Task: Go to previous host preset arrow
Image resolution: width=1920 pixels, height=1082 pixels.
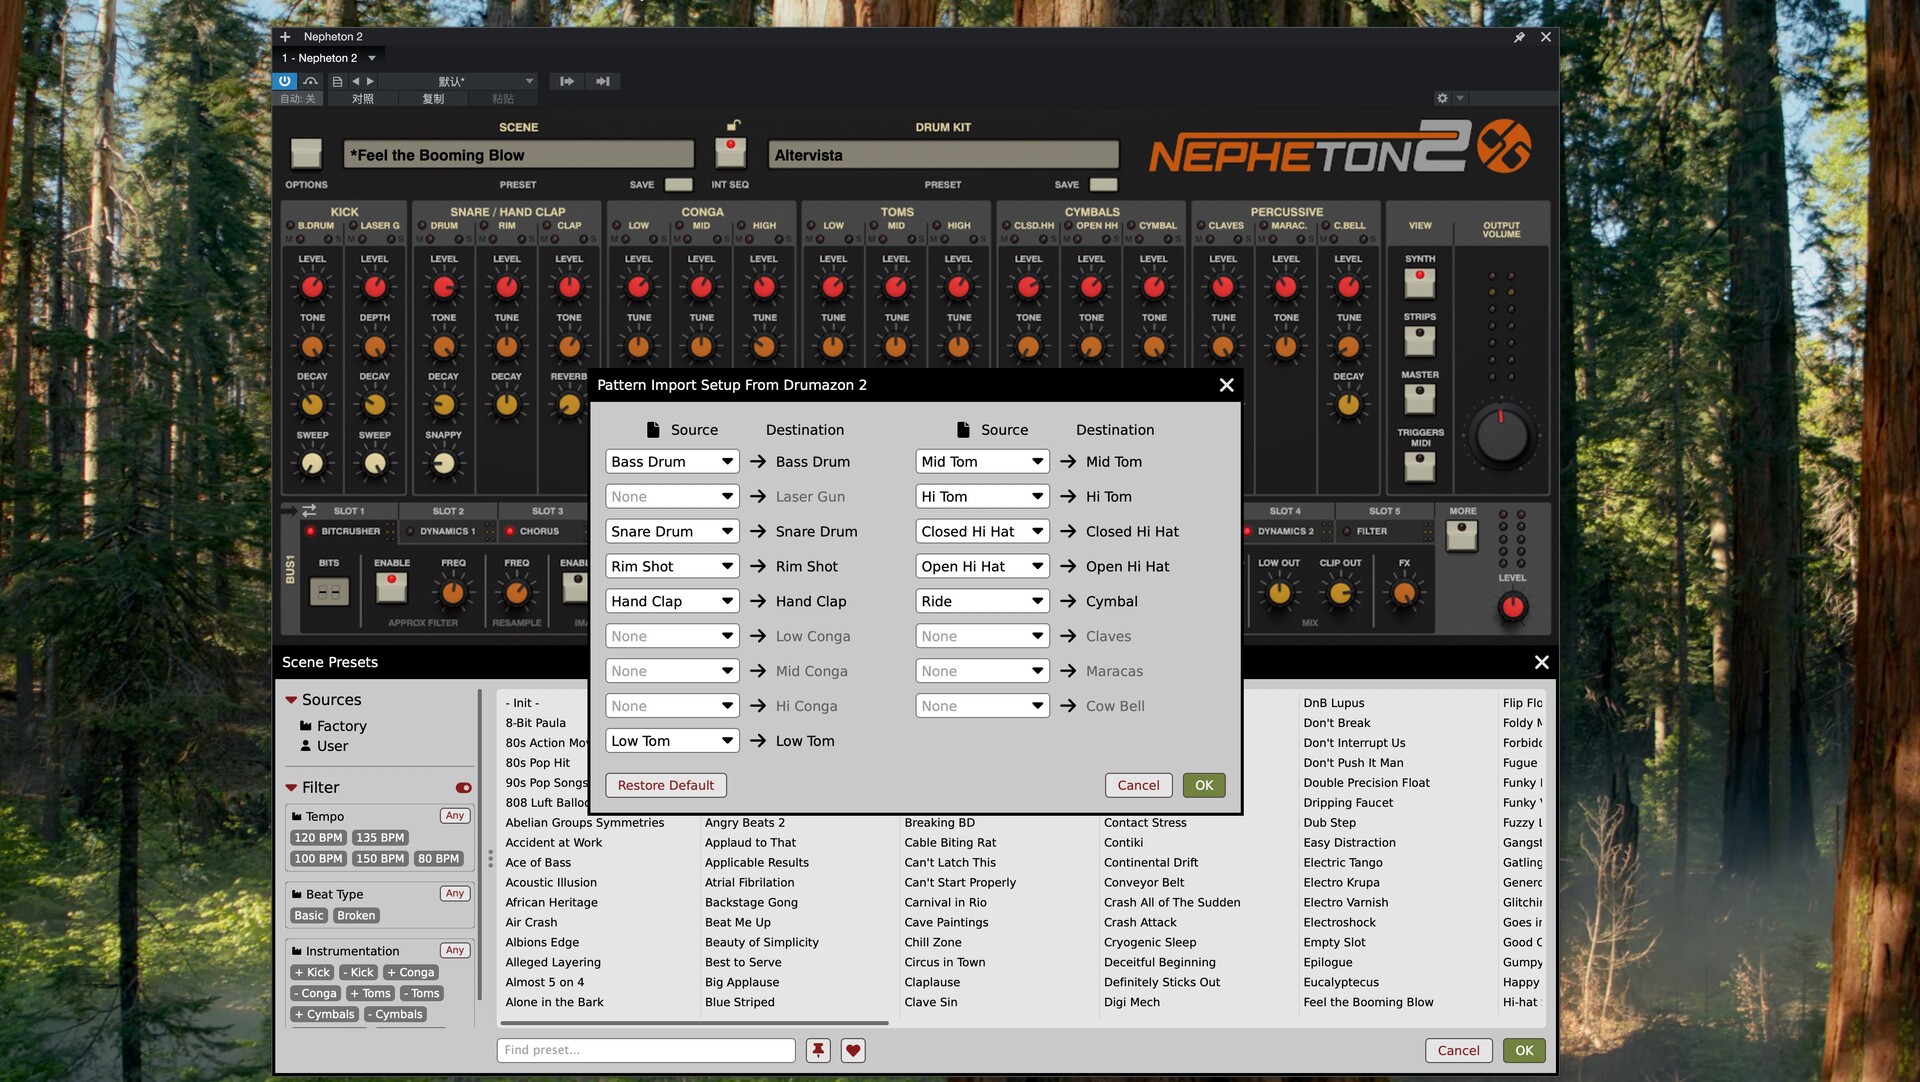Action: [x=355, y=81]
